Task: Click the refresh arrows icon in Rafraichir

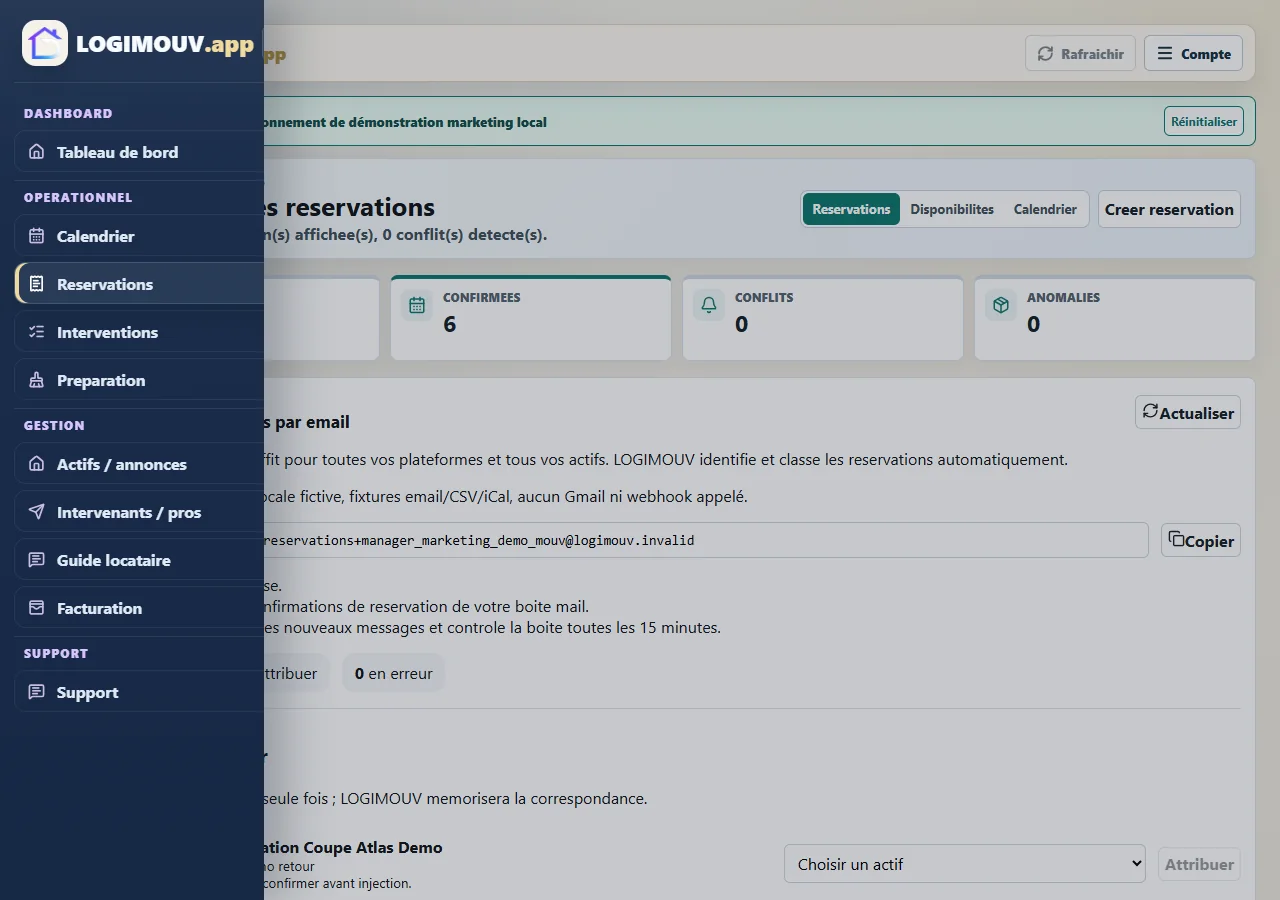Action: [x=1045, y=54]
